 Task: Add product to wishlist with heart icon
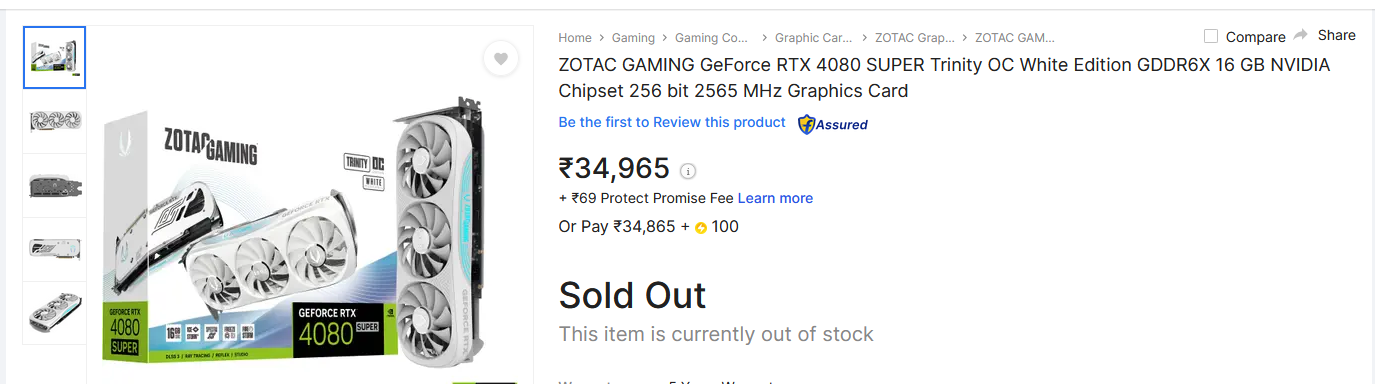click(501, 59)
